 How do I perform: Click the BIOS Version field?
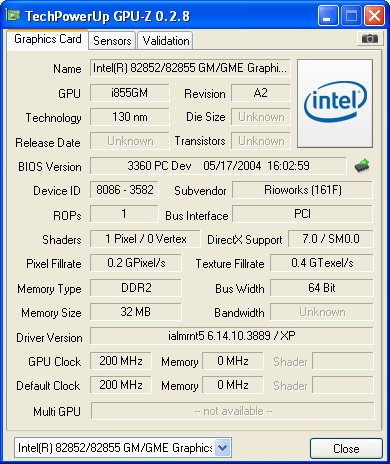point(218,166)
